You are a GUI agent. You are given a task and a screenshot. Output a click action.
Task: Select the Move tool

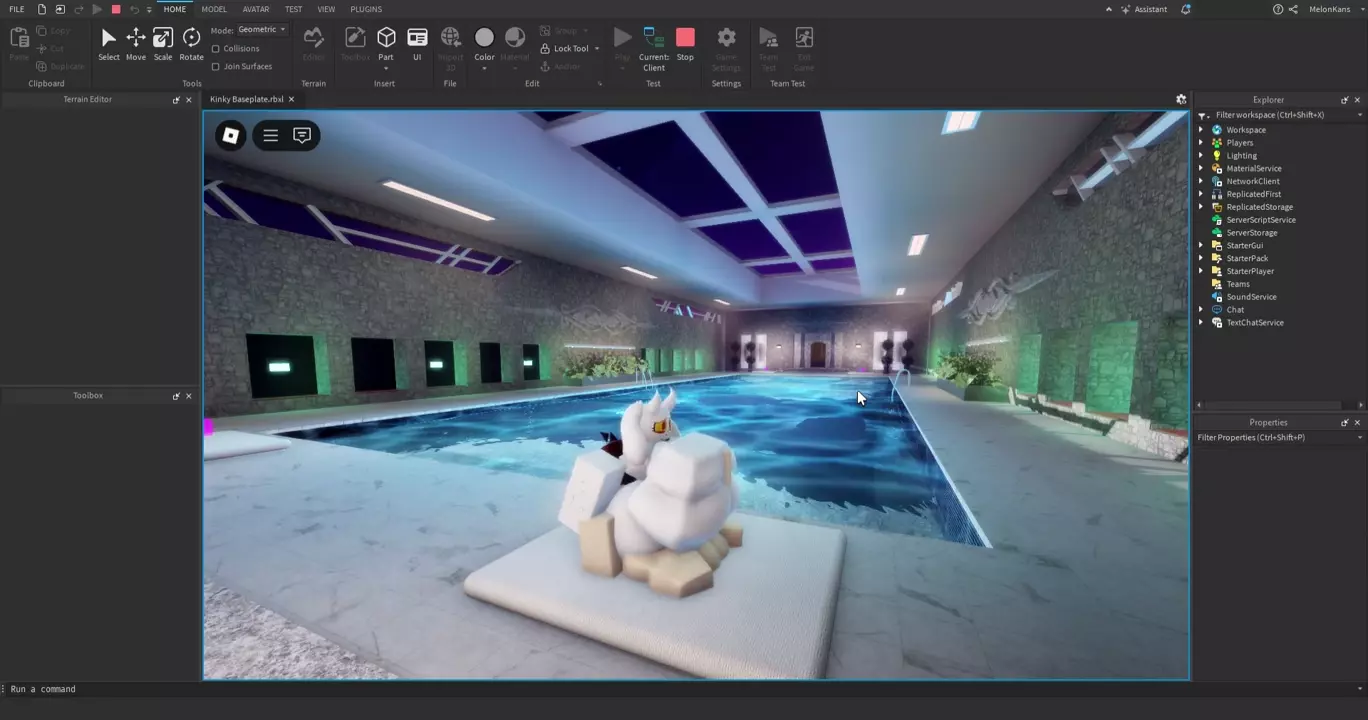(x=136, y=44)
